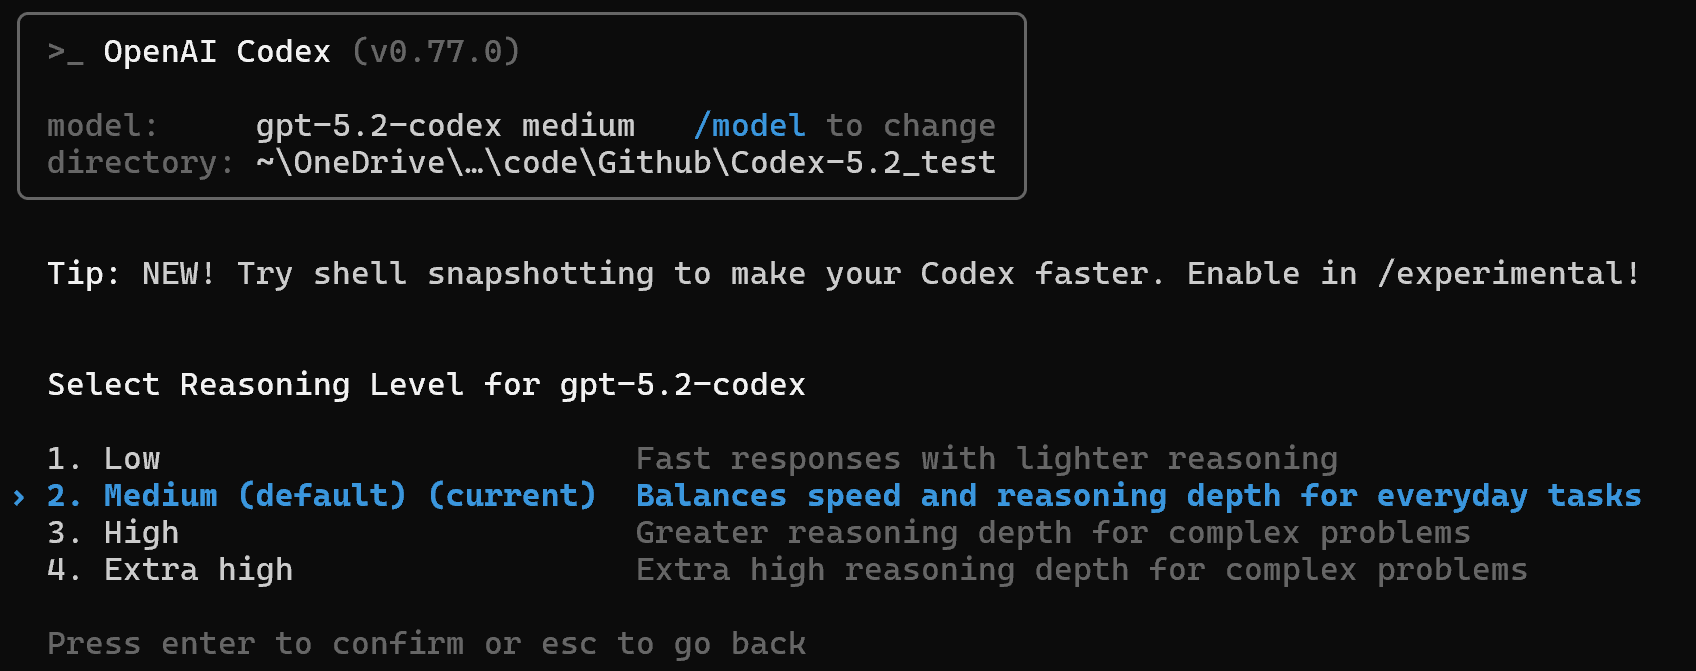The width and height of the screenshot is (1696, 671).
Task: Click the "OpenAI Codex" title text
Action: tap(217, 52)
